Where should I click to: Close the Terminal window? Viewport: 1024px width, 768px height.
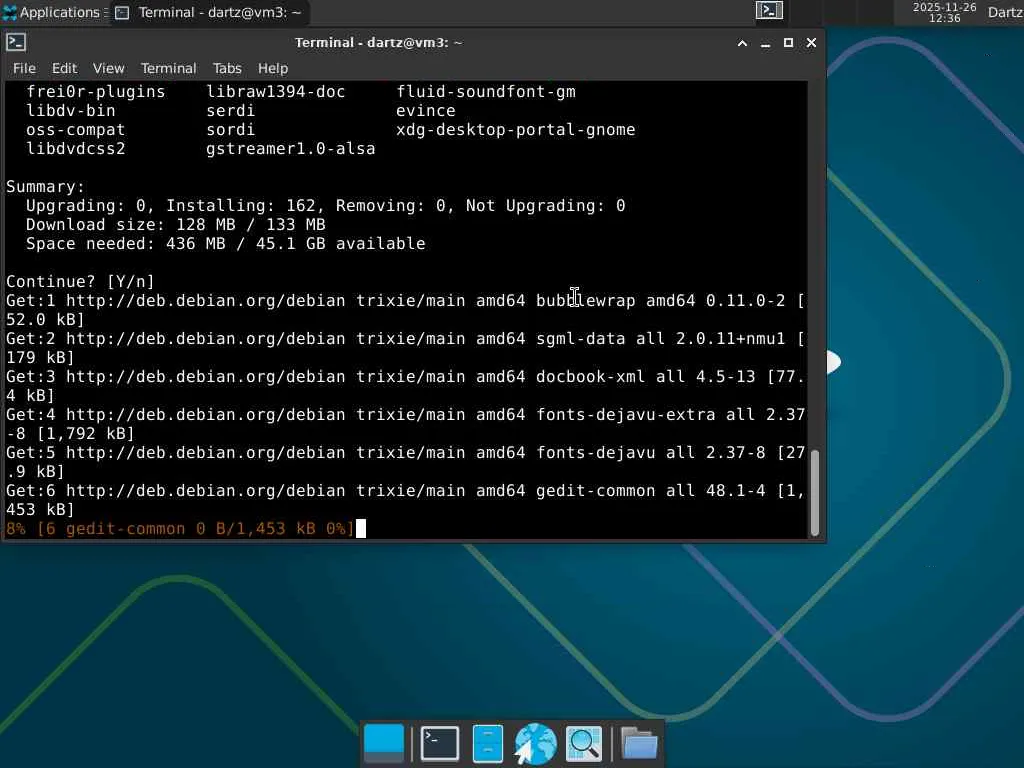point(811,43)
